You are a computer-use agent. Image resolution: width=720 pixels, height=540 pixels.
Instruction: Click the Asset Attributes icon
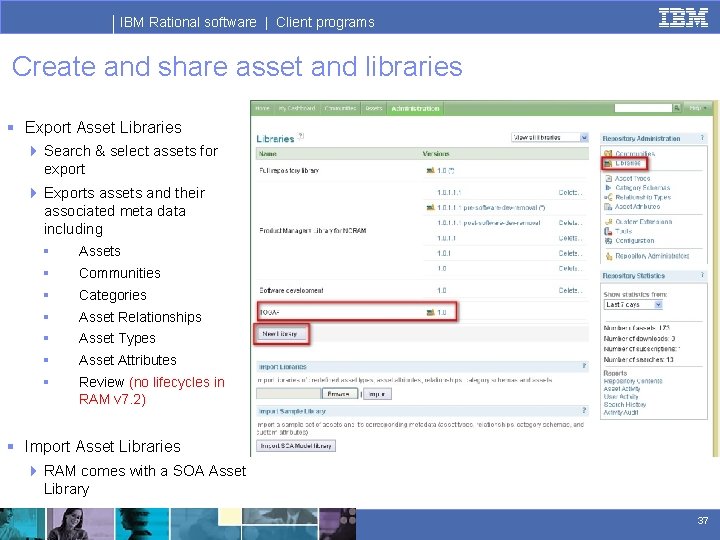608,207
